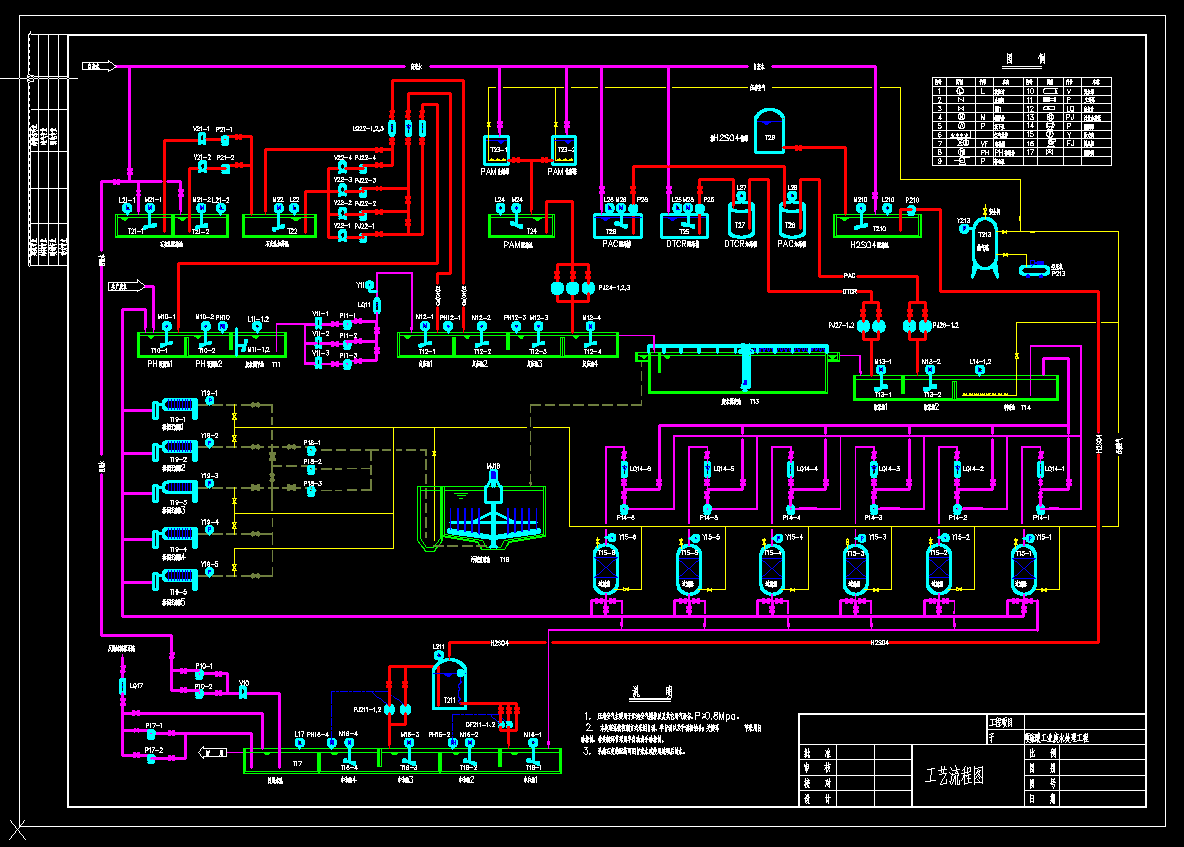Select the M14-1 mixer symbol

(x=532, y=750)
